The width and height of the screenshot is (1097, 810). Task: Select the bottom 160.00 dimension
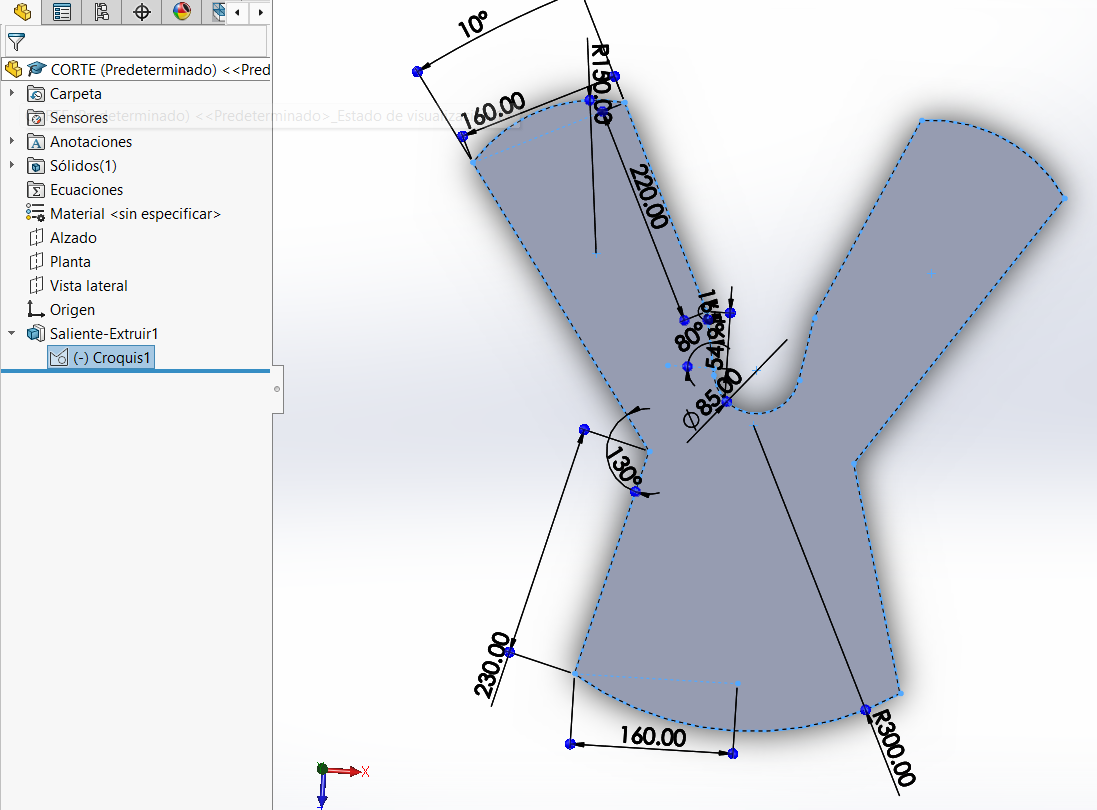(653, 736)
